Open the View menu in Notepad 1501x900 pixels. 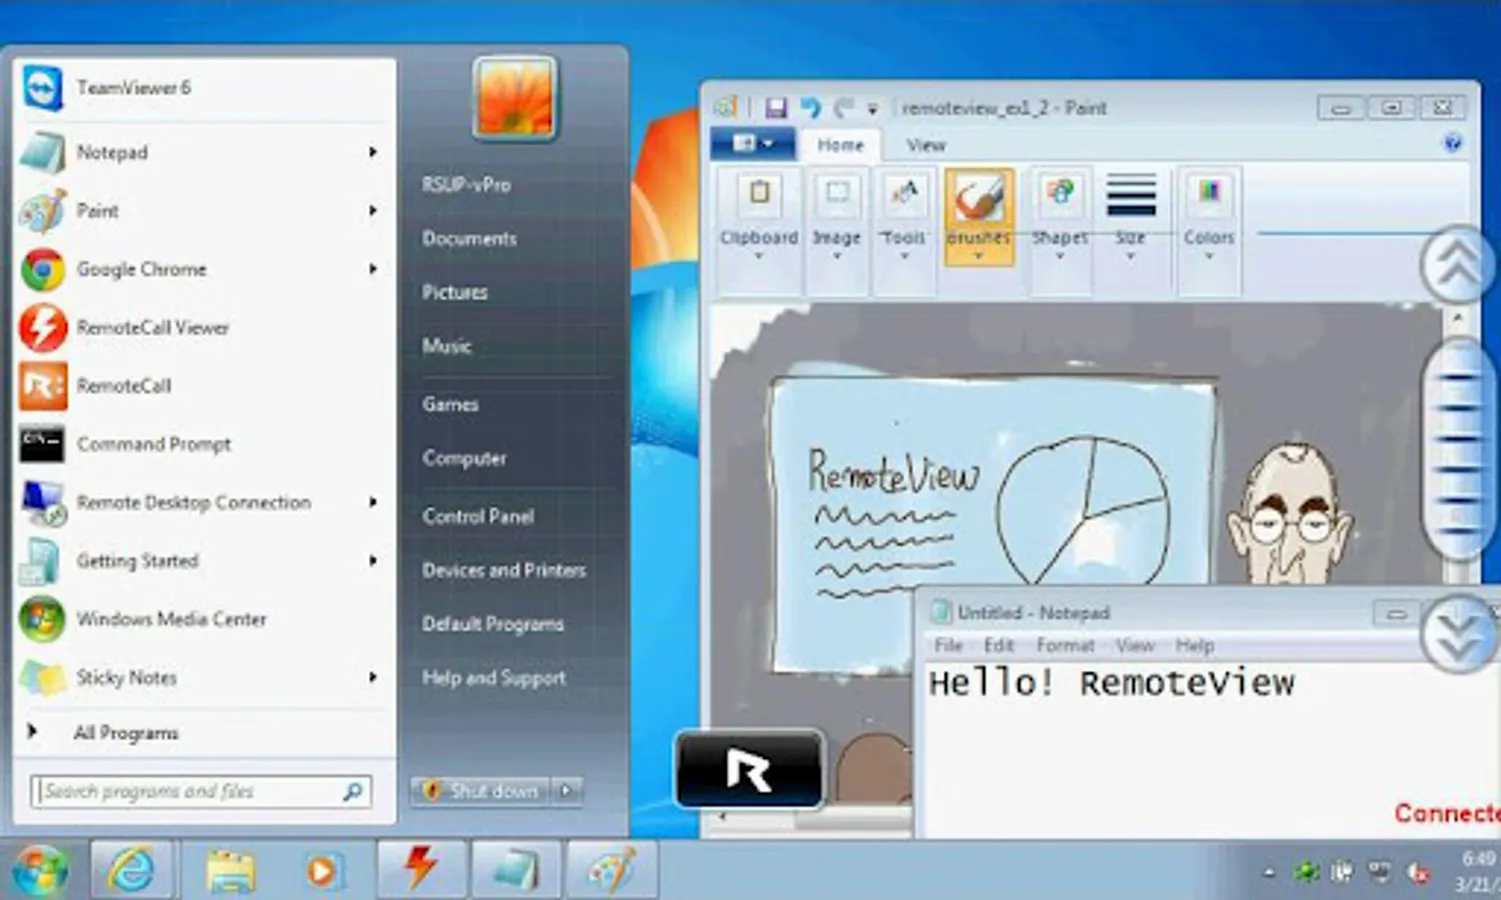[x=1135, y=645]
